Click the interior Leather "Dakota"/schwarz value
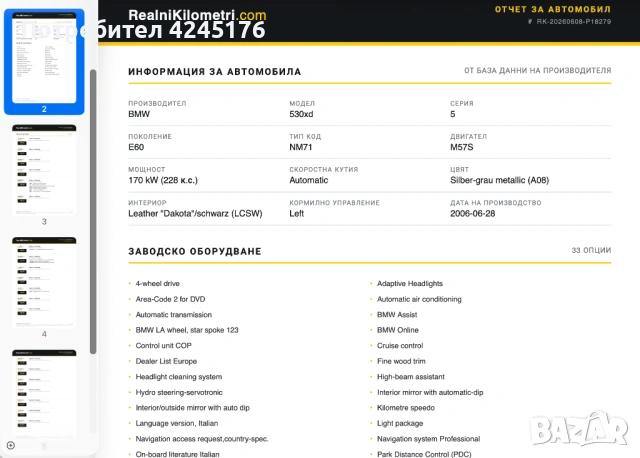This screenshot has height=458, width=640. point(195,213)
